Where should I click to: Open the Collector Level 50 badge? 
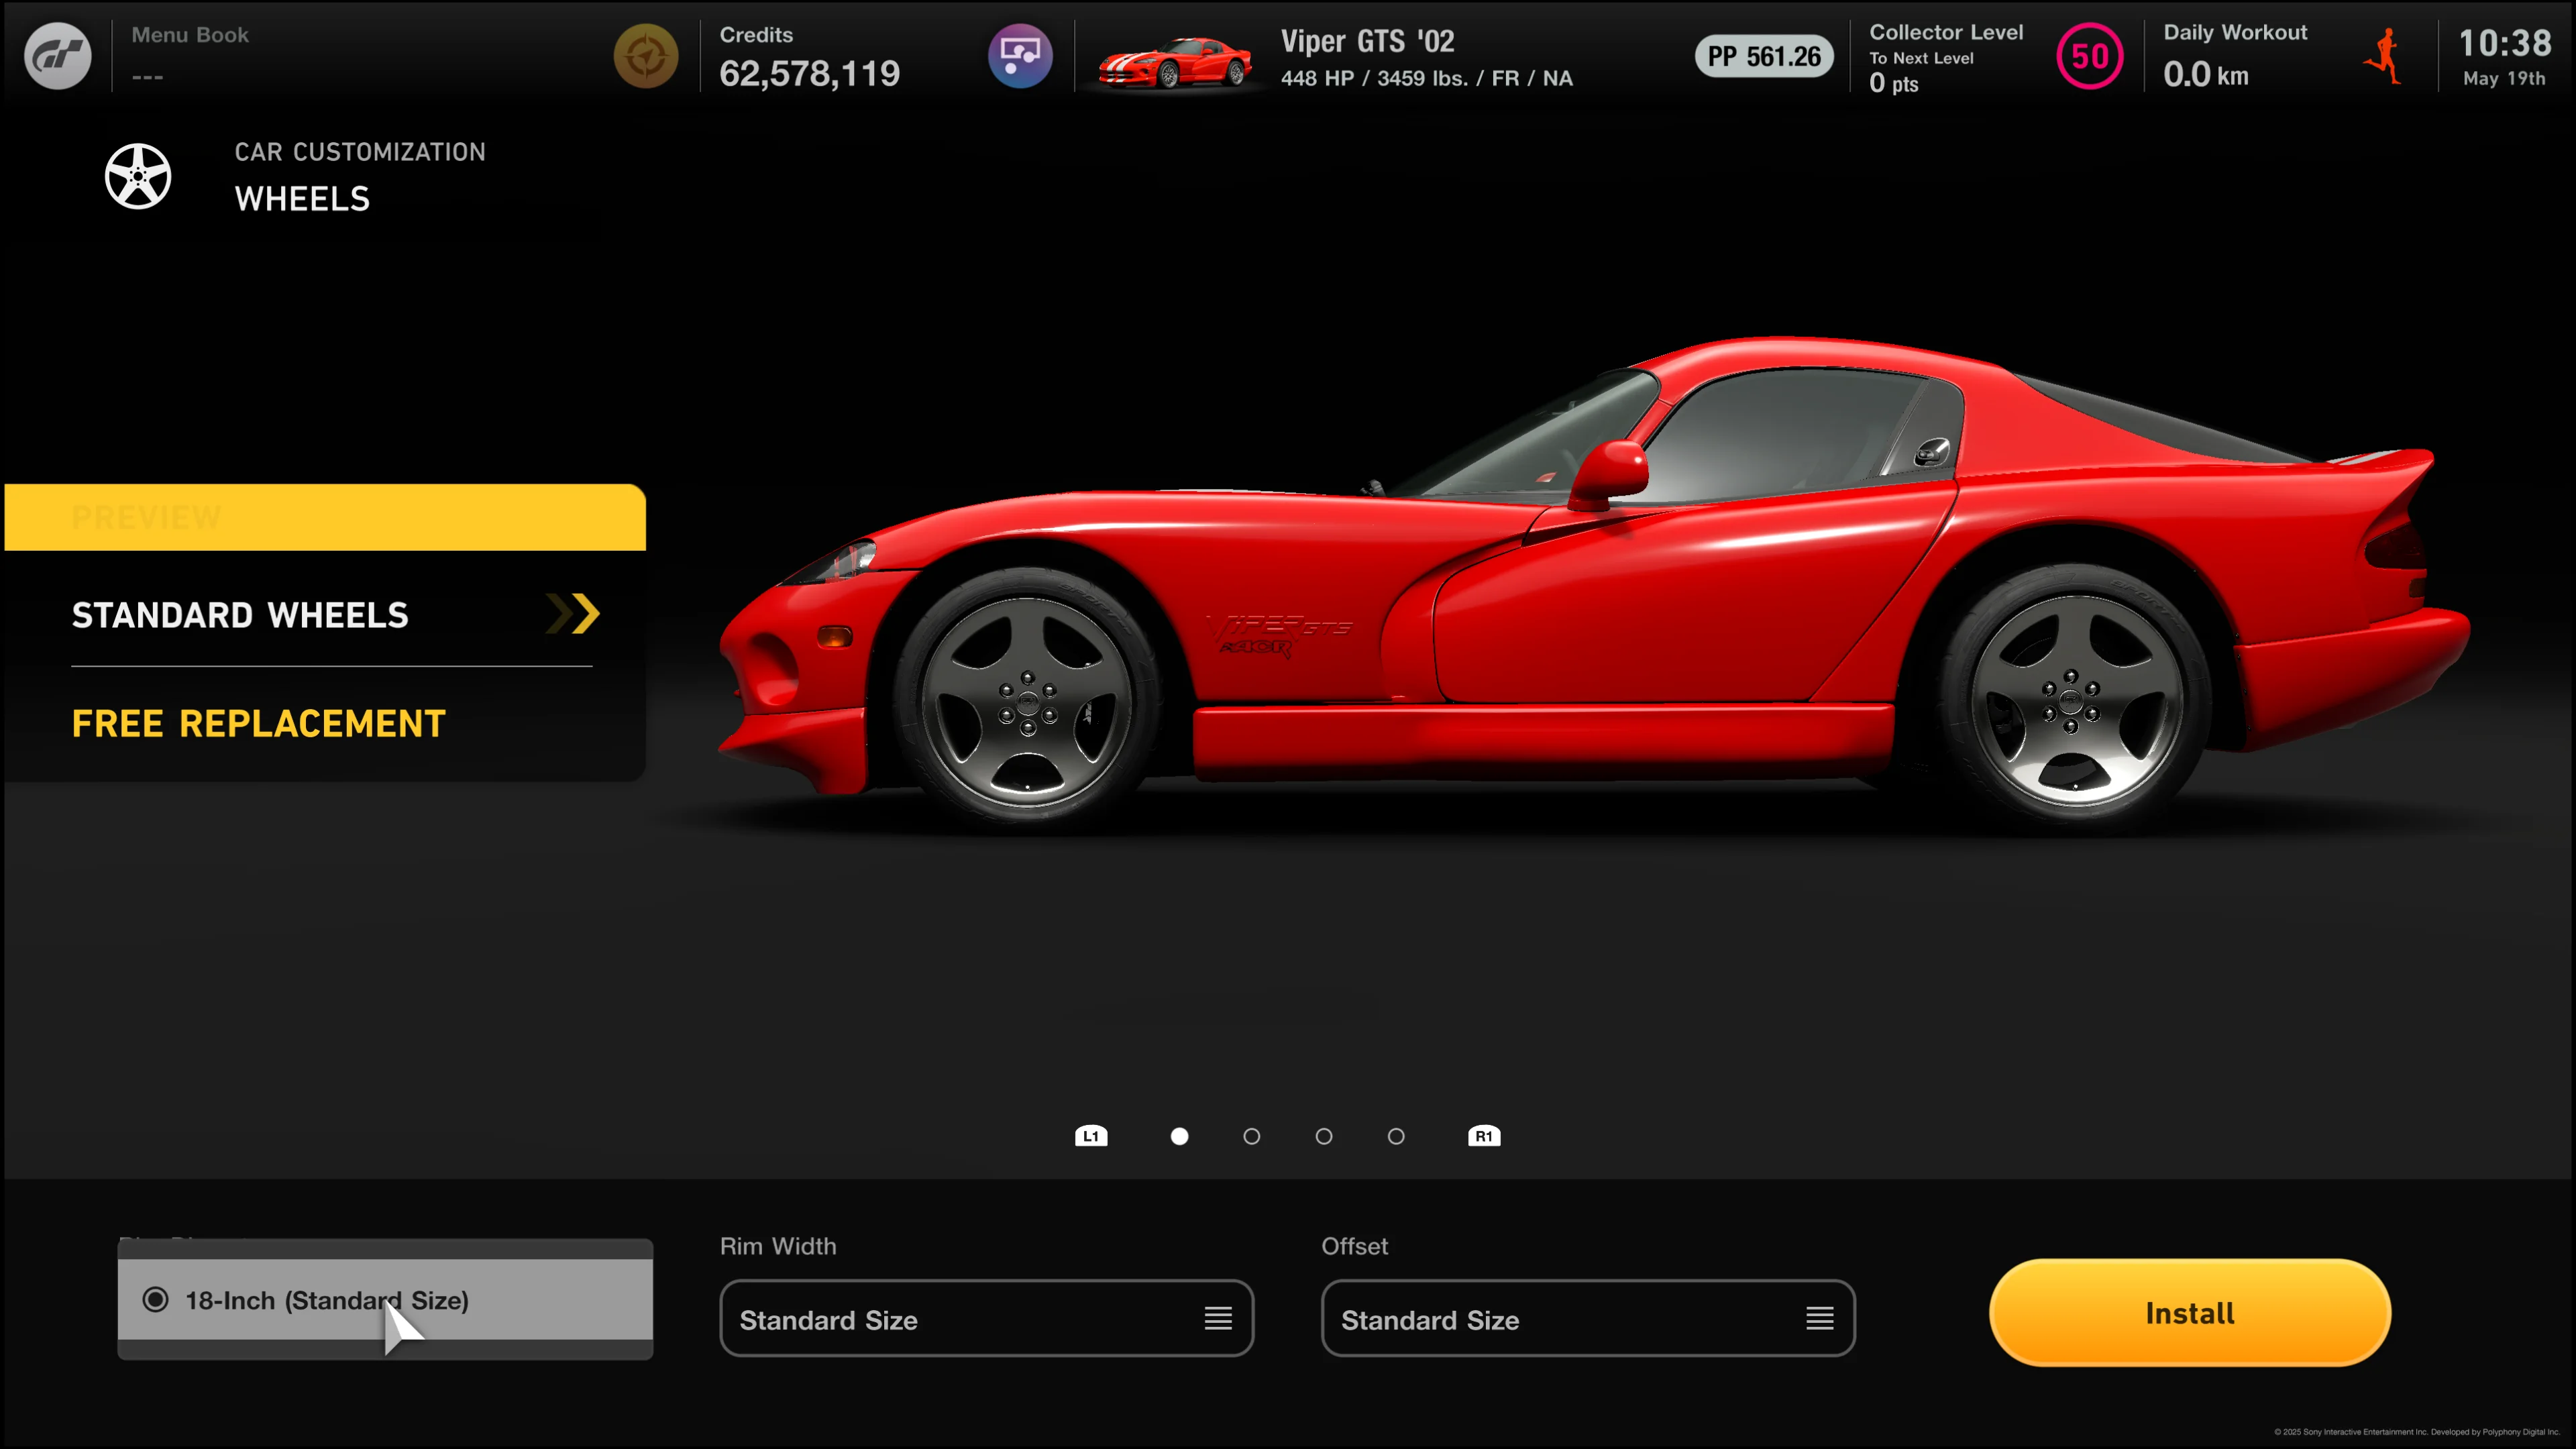coord(2089,56)
